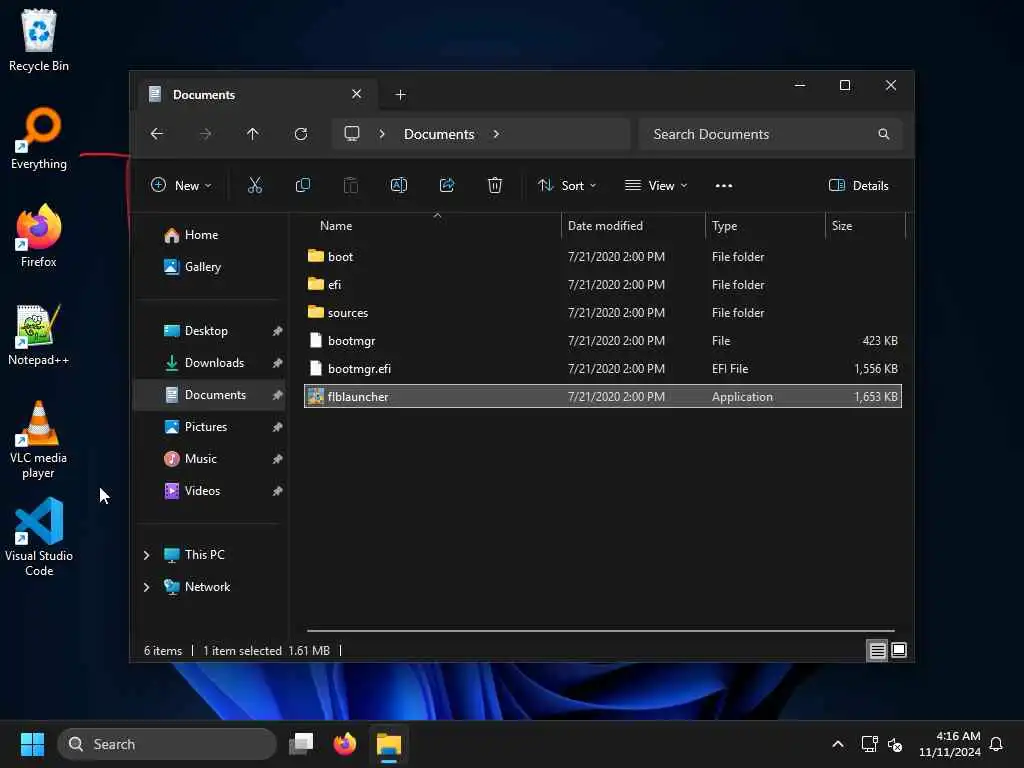The image size is (1024, 768).
Task: Go back with the left arrow
Action: (157, 134)
